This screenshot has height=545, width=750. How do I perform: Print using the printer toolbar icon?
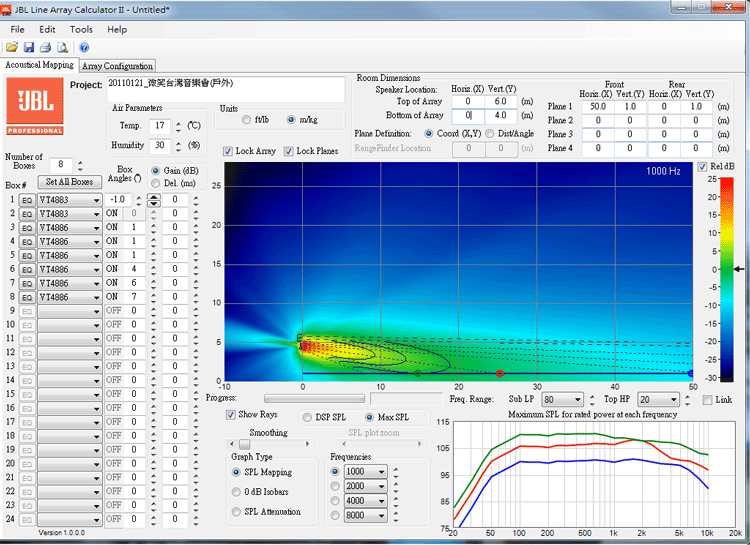pyautogui.click(x=45, y=47)
